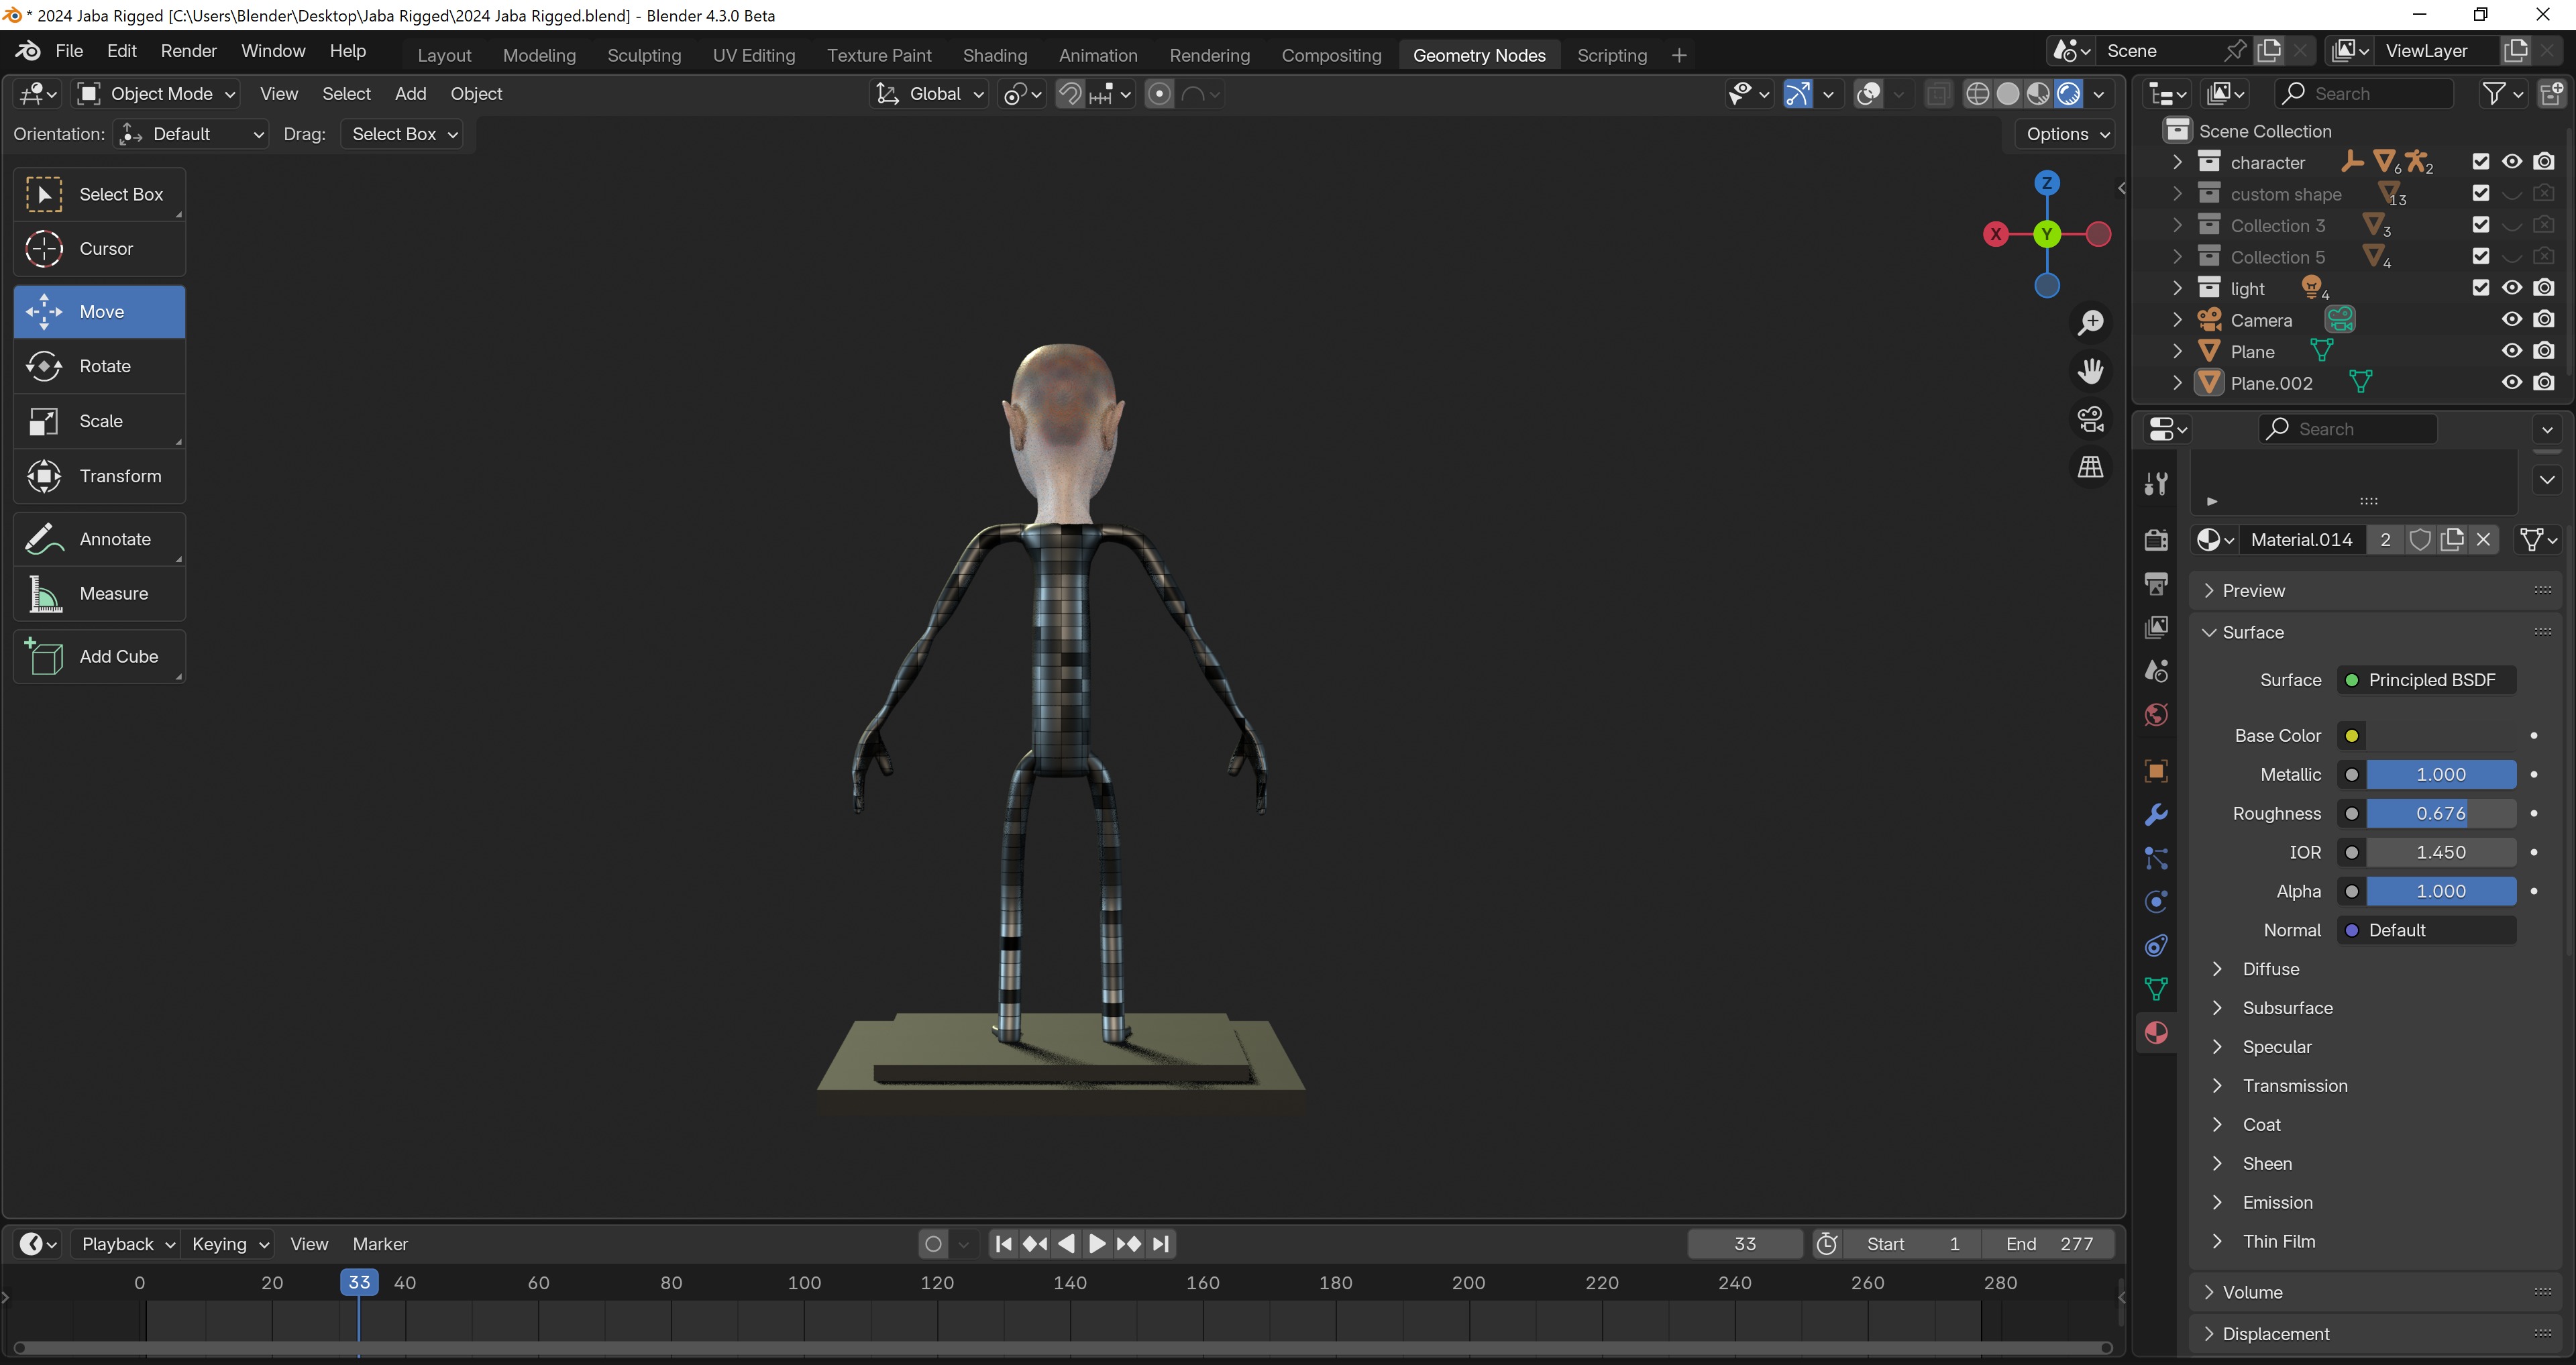Click the pan view hand icon
Viewport: 2576px width, 1365px height.
[x=2090, y=371]
